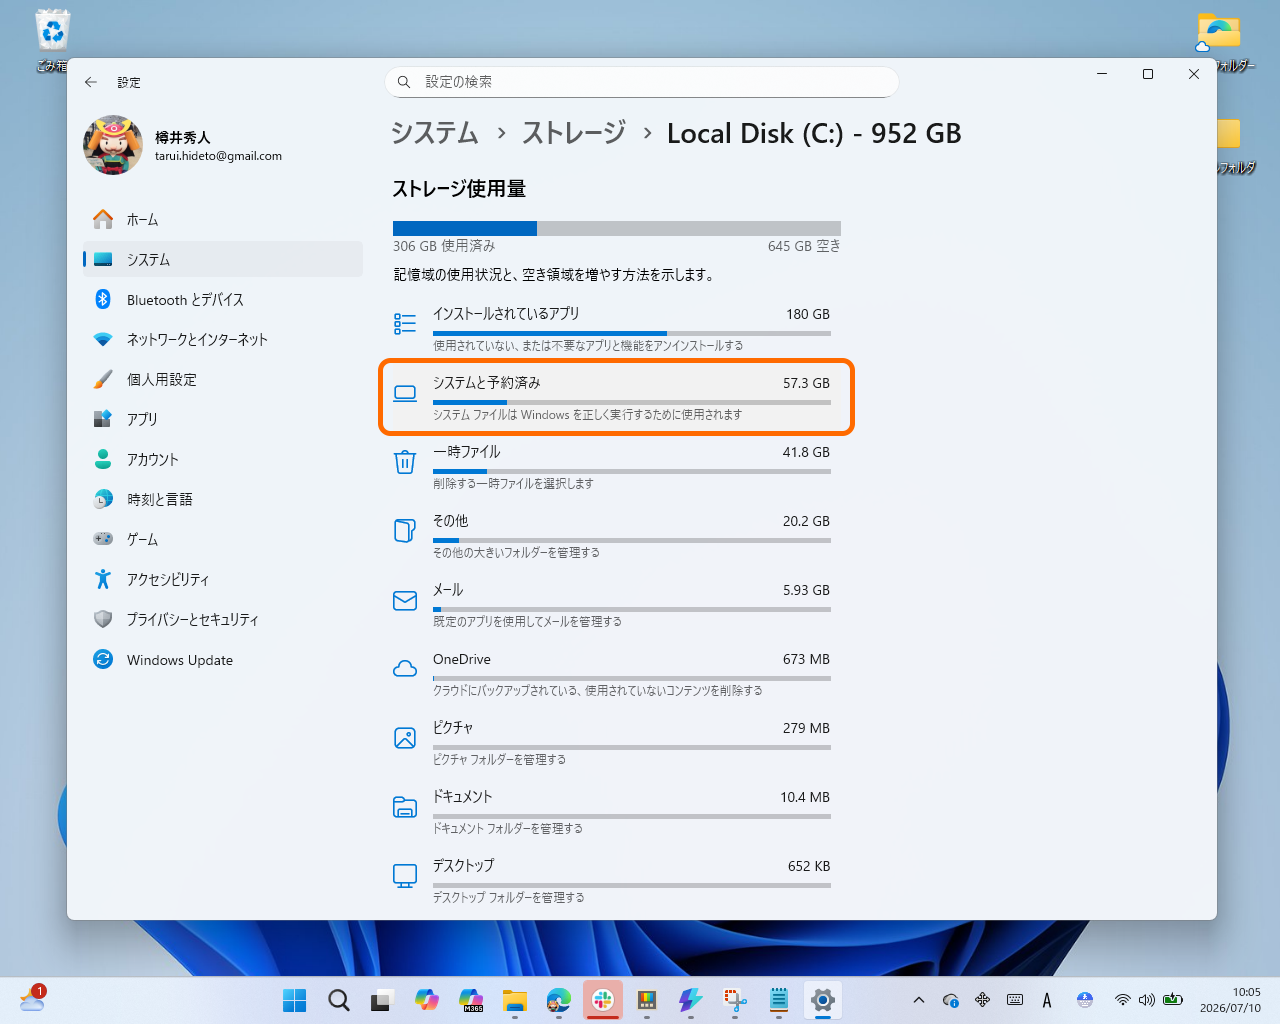Open ネットワークとインターネット settings

coord(223,339)
